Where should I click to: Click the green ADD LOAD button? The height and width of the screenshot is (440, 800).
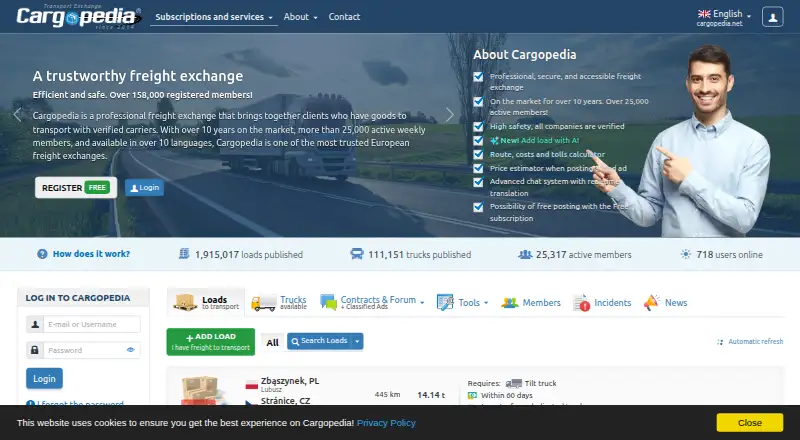click(211, 342)
